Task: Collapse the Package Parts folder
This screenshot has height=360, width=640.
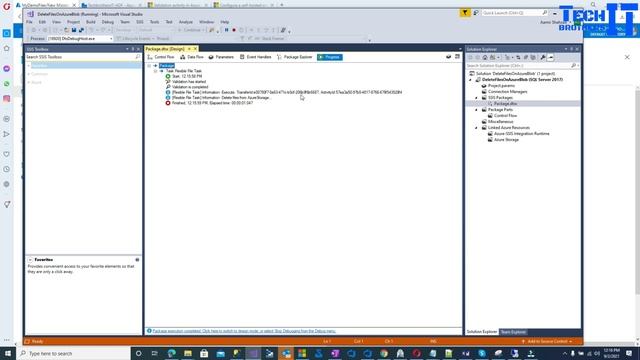Action: pos(476,110)
